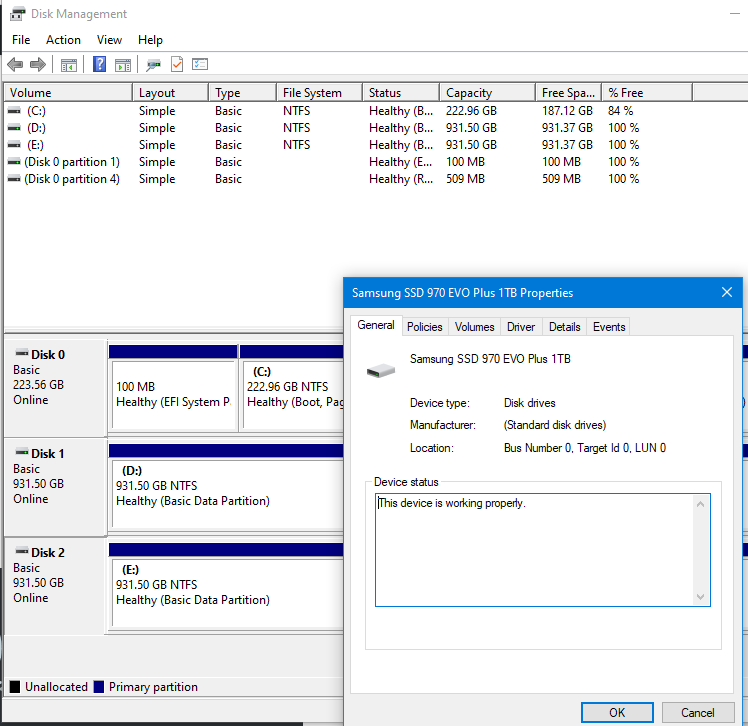The height and width of the screenshot is (726, 748).
Task: Click "Disk drives" device type value
Action: tap(530, 403)
